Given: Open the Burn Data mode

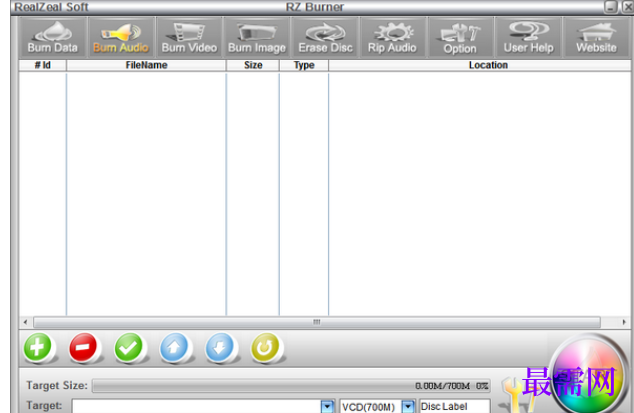Looking at the screenshot, I should click(53, 38).
